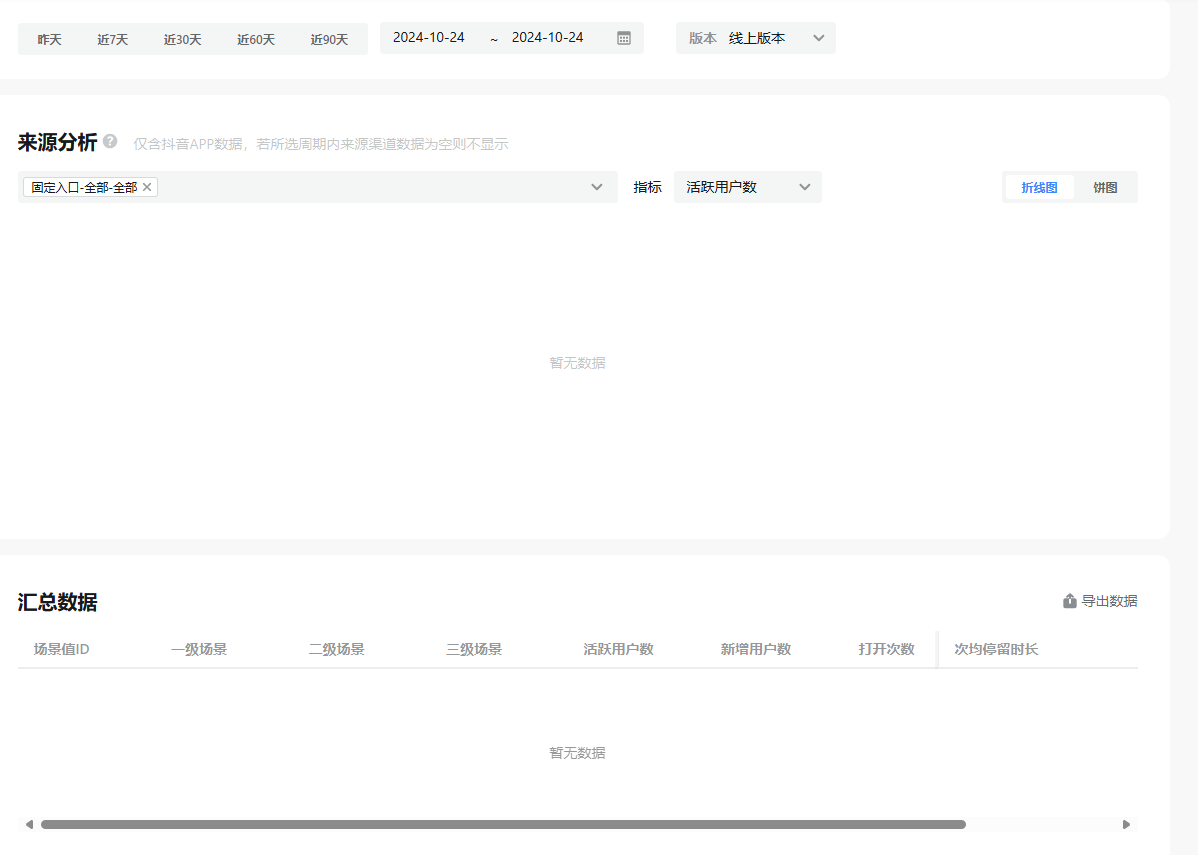Switch to 近90天 time range
Screen dimensions: 1198x855
click(329, 39)
